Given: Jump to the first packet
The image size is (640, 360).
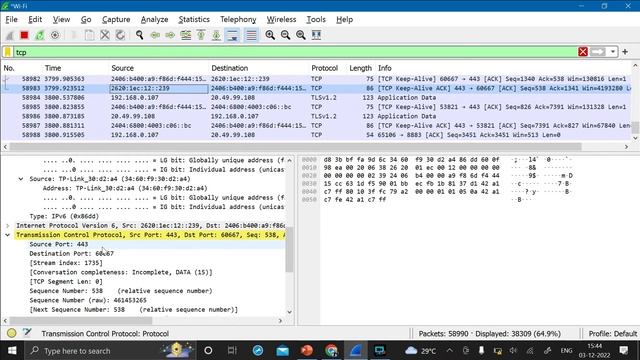Looking at the screenshot, I should click(x=201, y=36).
